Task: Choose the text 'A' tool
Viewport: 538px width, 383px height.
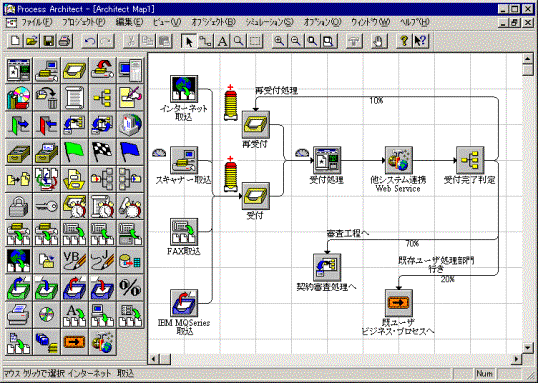Action: [222, 41]
